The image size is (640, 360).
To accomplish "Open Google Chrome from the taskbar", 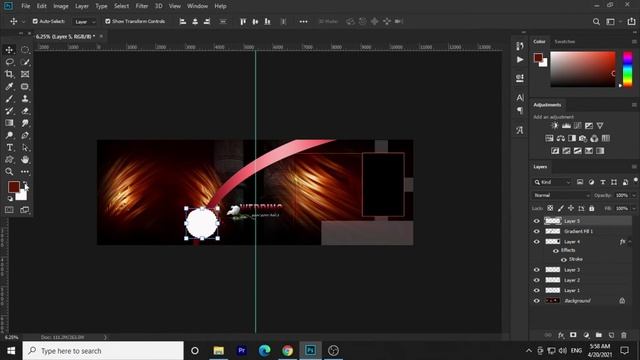I will pyautogui.click(x=287, y=351).
